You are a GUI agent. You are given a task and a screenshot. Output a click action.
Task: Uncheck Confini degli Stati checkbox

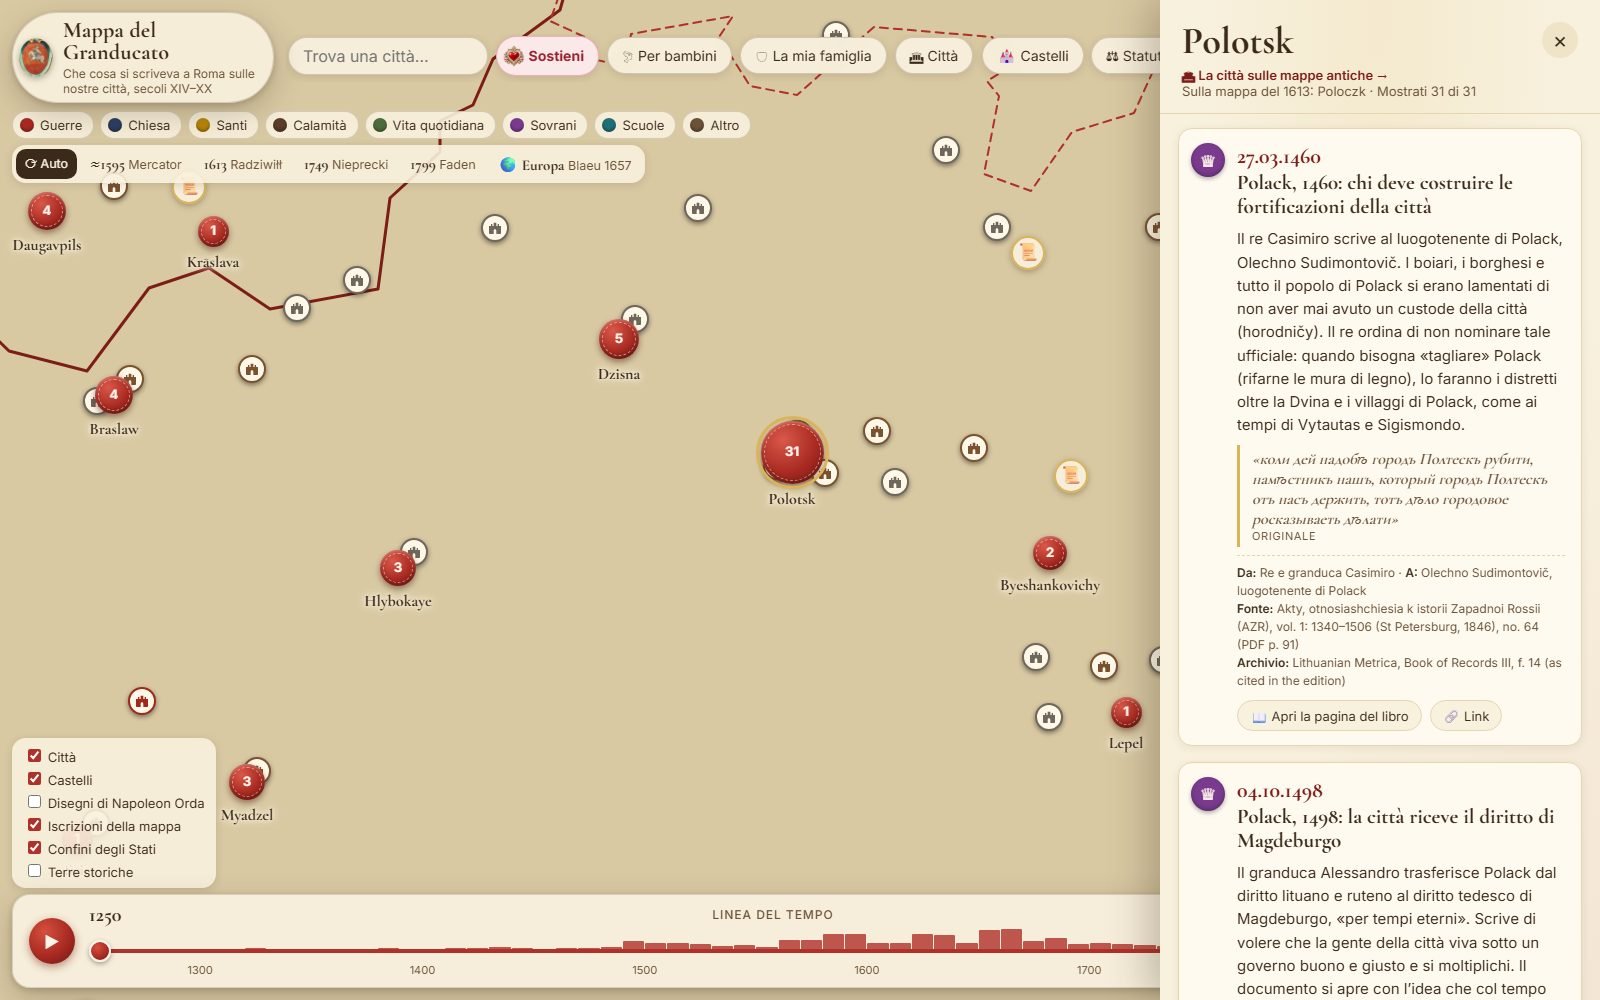tap(35, 848)
